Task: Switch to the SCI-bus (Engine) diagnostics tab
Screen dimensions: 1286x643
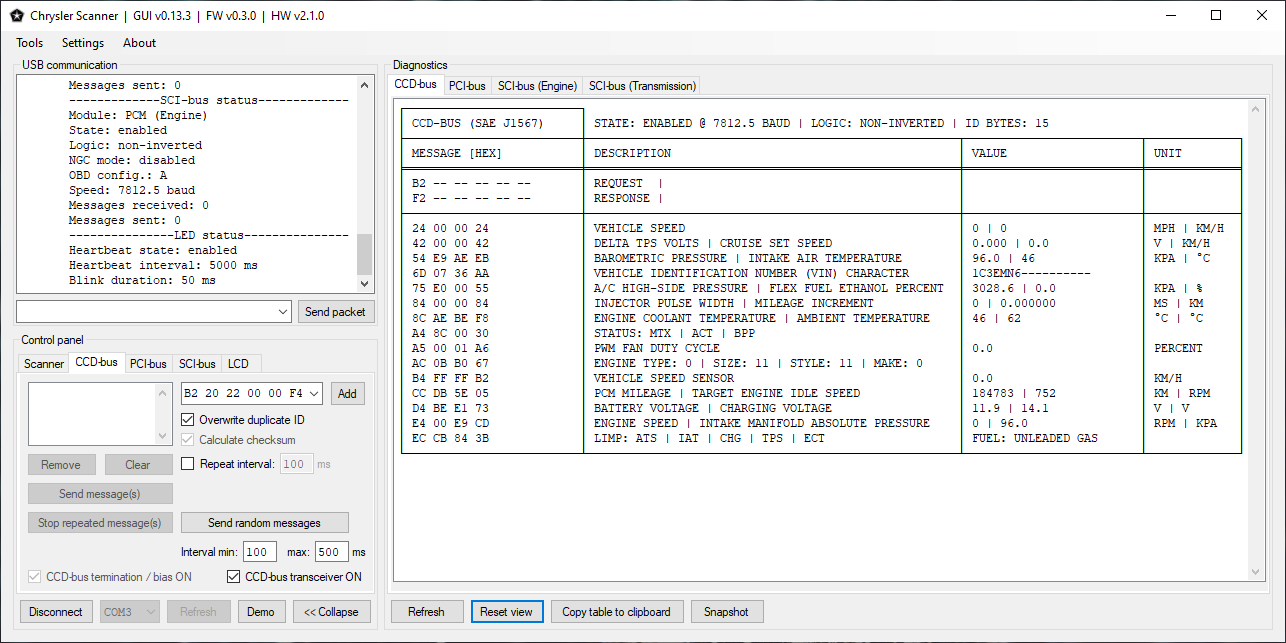Action: pos(537,86)
